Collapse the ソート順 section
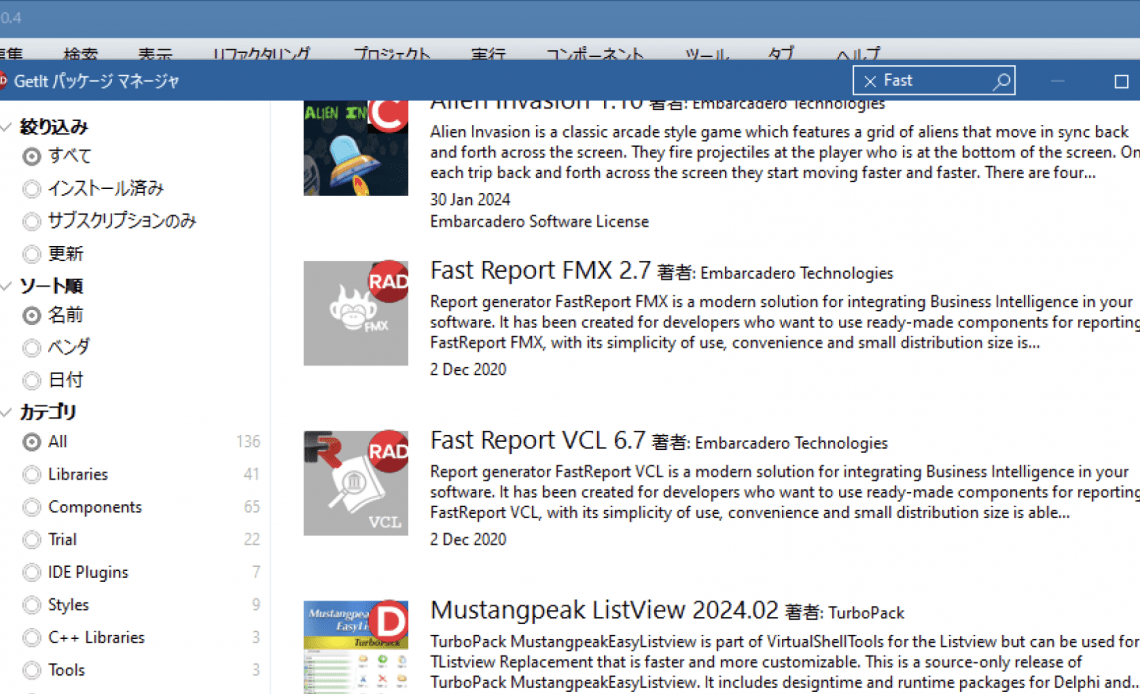1140x694 pixels. click(x=7, y=286)
